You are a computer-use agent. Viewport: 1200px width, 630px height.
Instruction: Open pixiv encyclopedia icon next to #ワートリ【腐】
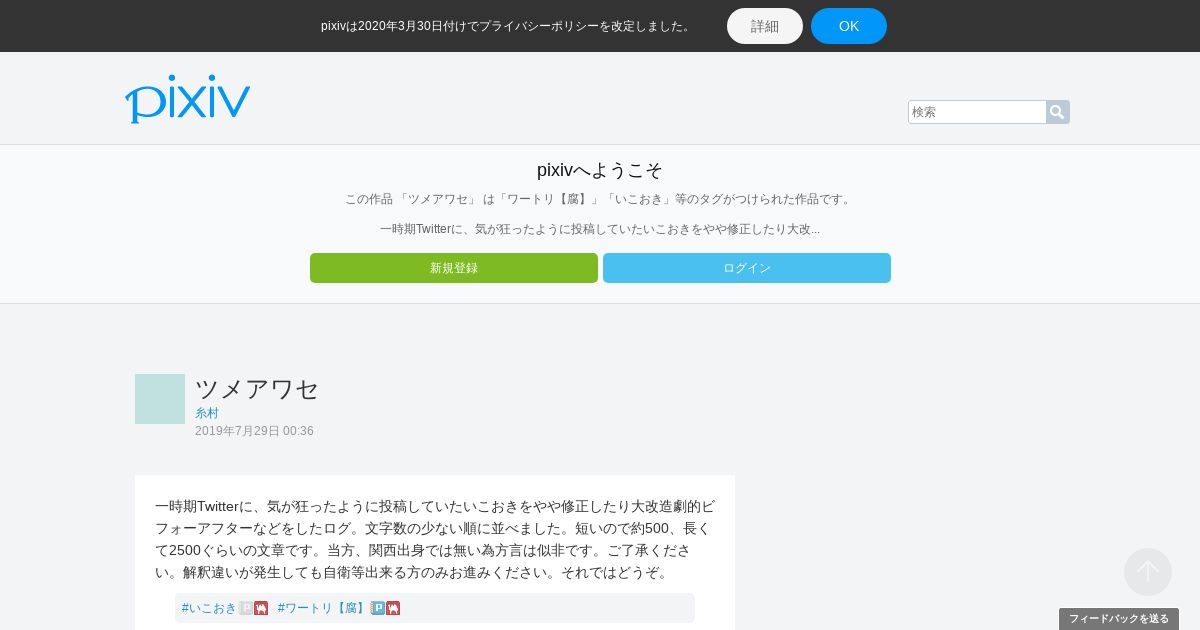[x=378, y=608]
